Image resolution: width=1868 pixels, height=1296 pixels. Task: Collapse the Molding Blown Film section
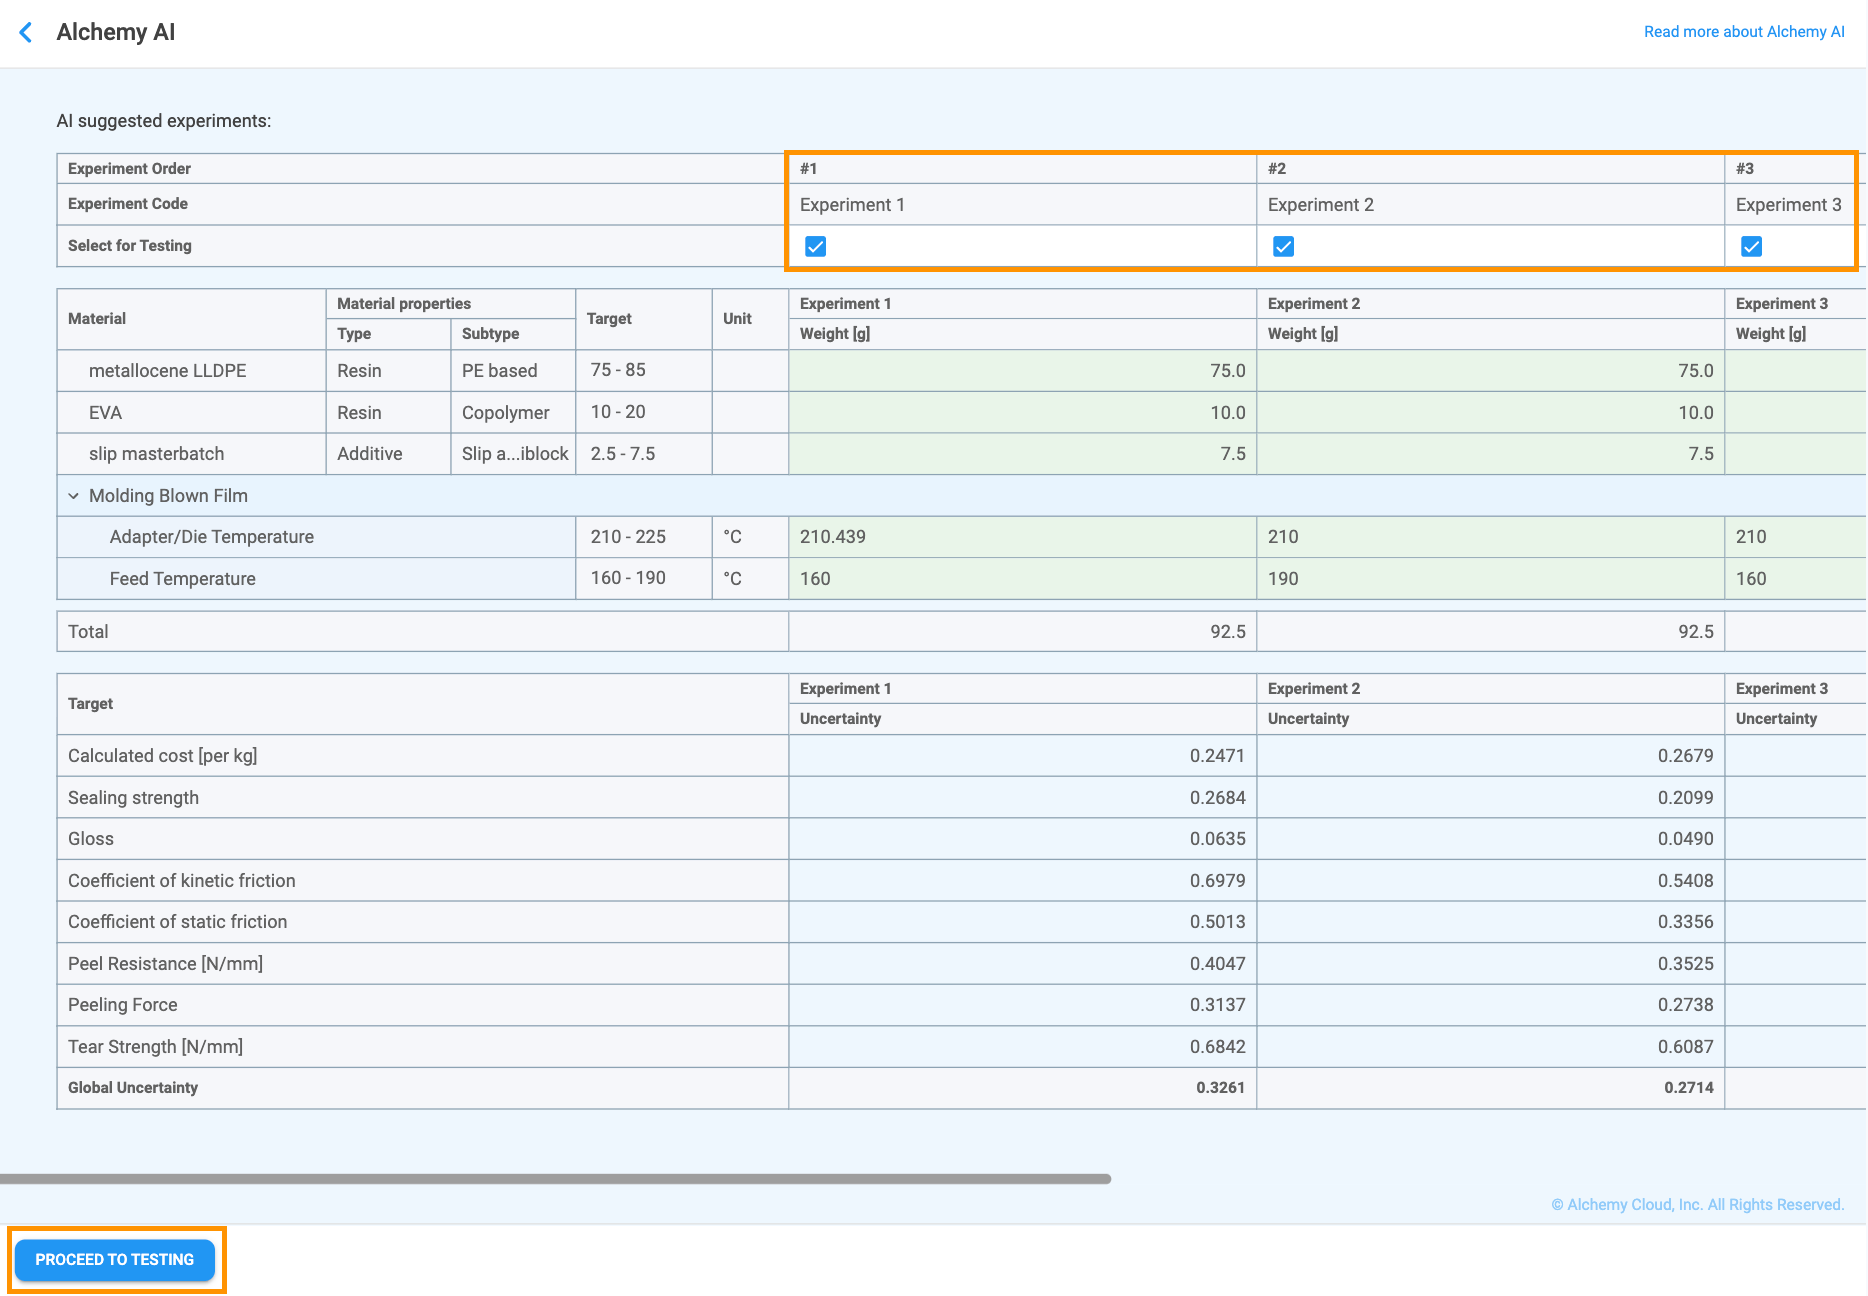74,496
